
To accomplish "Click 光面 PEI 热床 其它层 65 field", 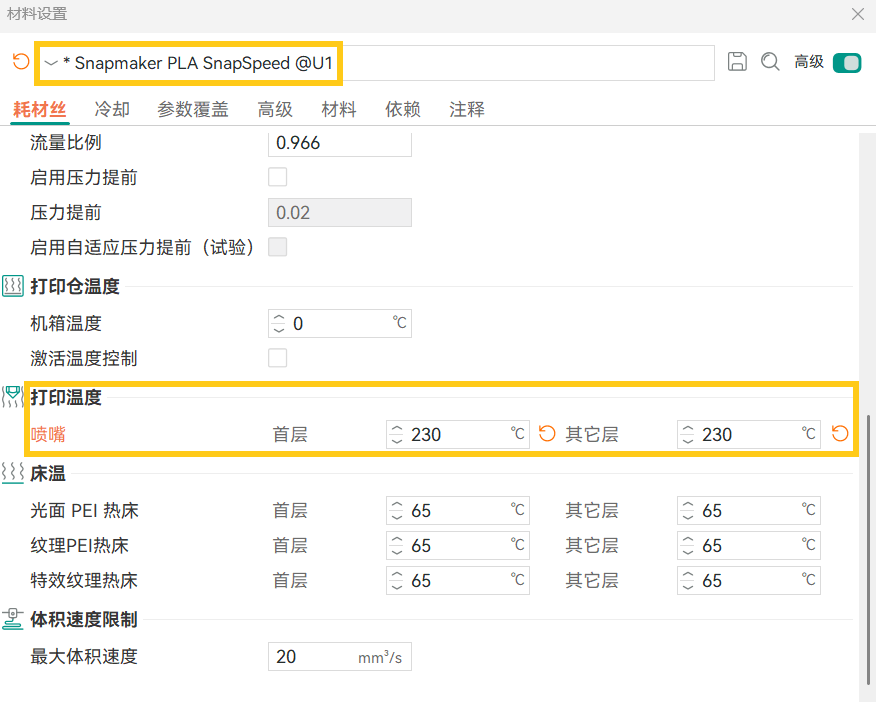I will (749, 510).
